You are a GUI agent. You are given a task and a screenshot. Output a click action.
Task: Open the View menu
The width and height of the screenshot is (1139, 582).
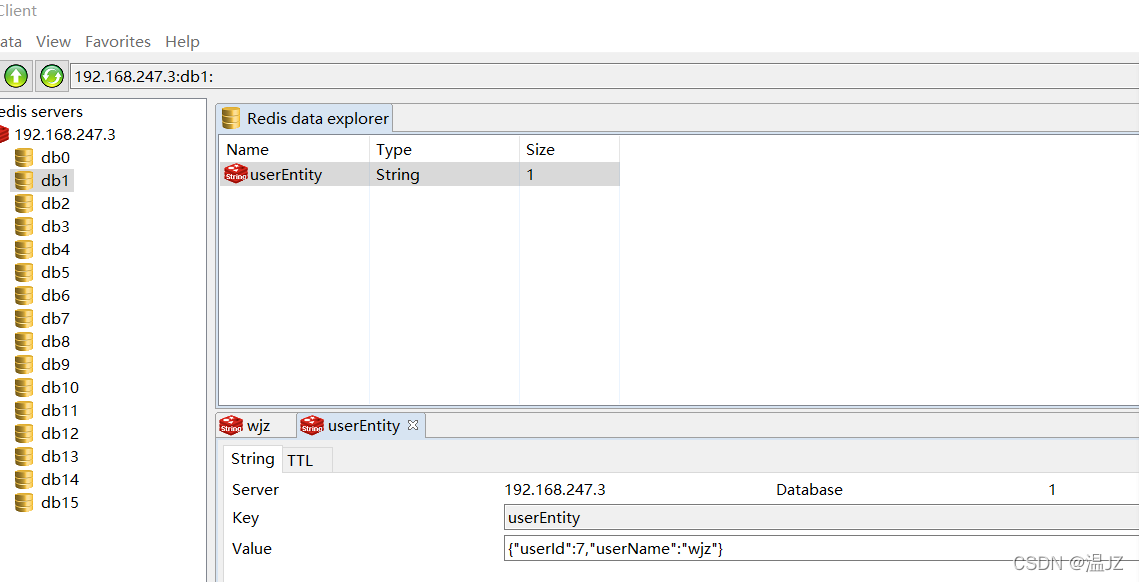pyautogui.click(x=54, y=41)
